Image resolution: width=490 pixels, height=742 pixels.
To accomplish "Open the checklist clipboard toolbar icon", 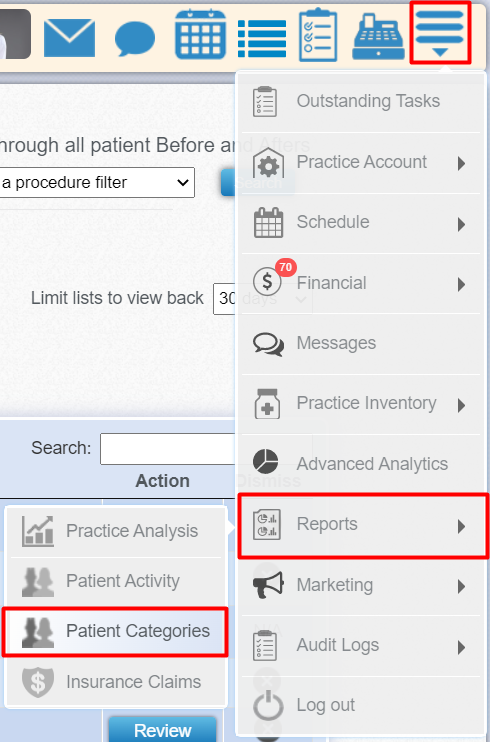I will pos(318,35).
